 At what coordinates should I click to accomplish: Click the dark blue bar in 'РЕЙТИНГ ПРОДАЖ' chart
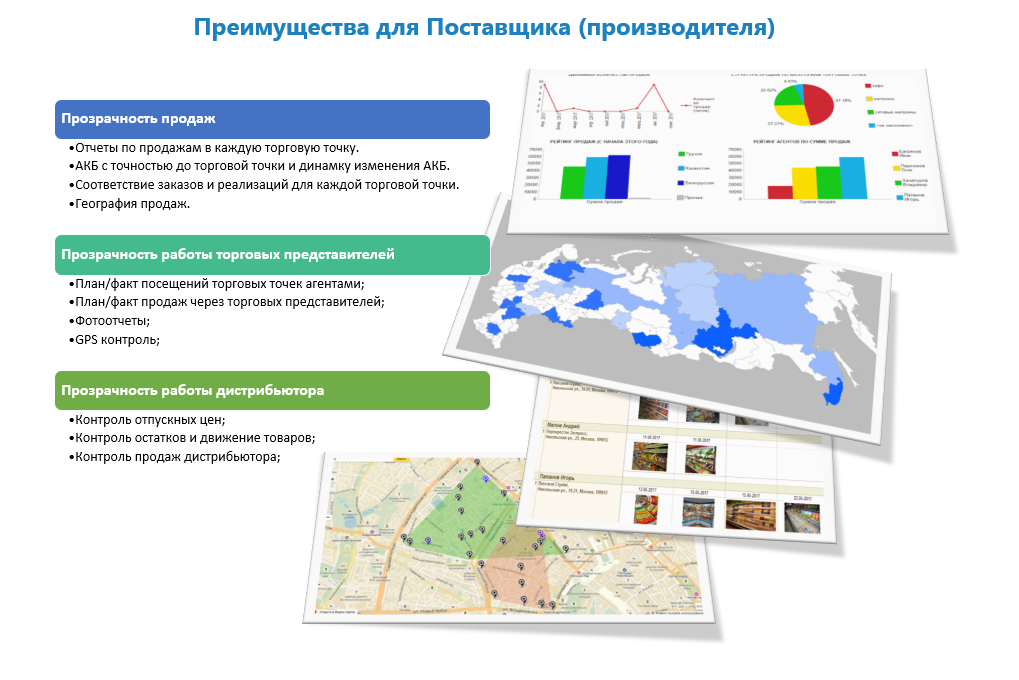(618, 177)
